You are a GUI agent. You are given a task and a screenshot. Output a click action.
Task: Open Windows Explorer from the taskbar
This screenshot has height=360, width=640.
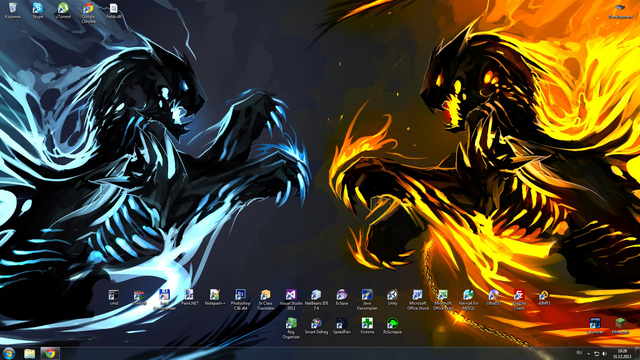point(29,353)
